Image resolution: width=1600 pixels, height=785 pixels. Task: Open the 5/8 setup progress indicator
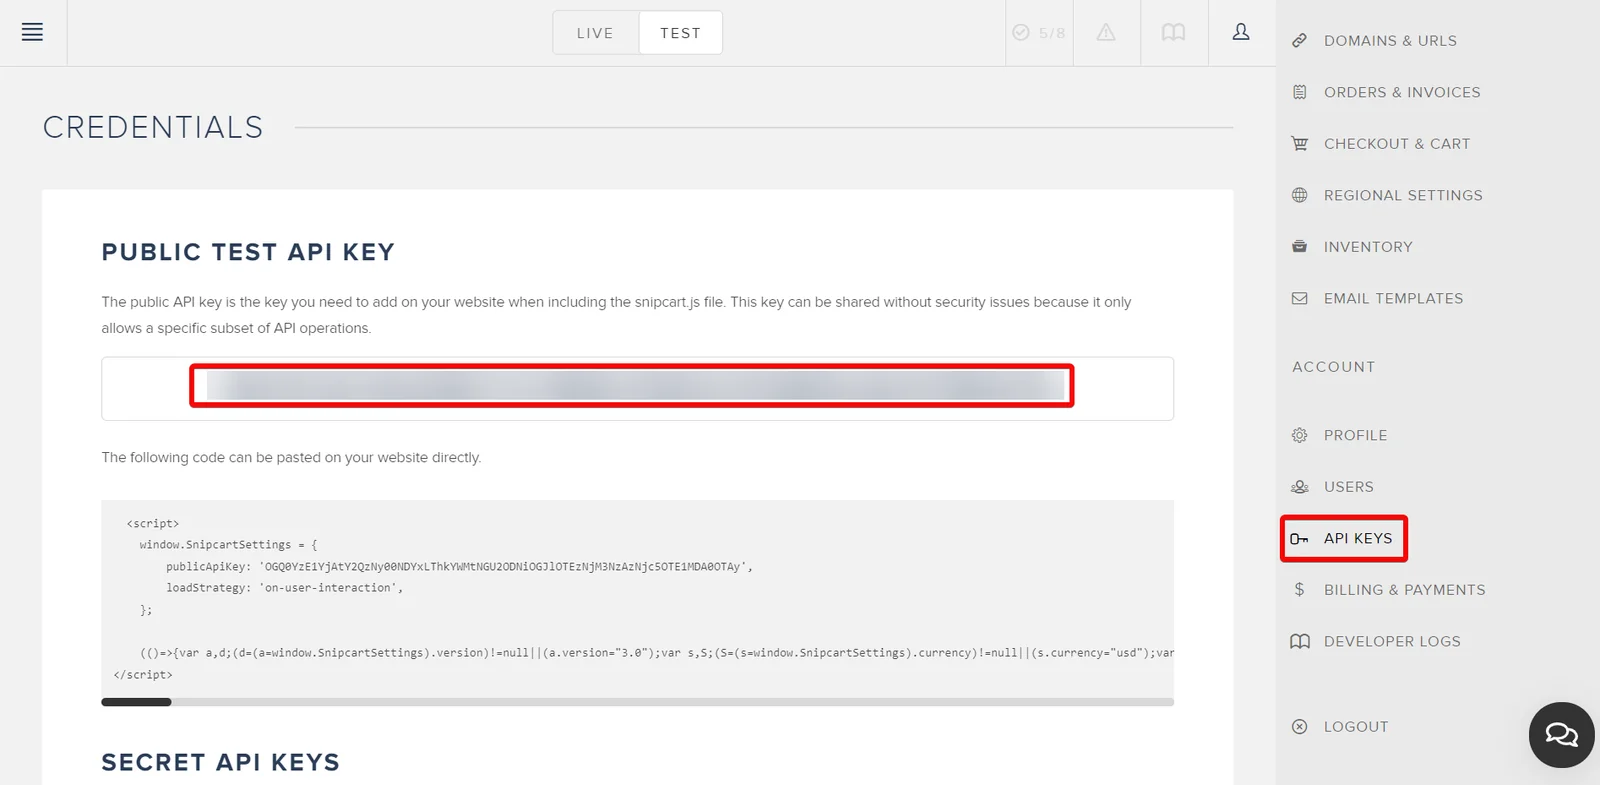click(1039, 32)
